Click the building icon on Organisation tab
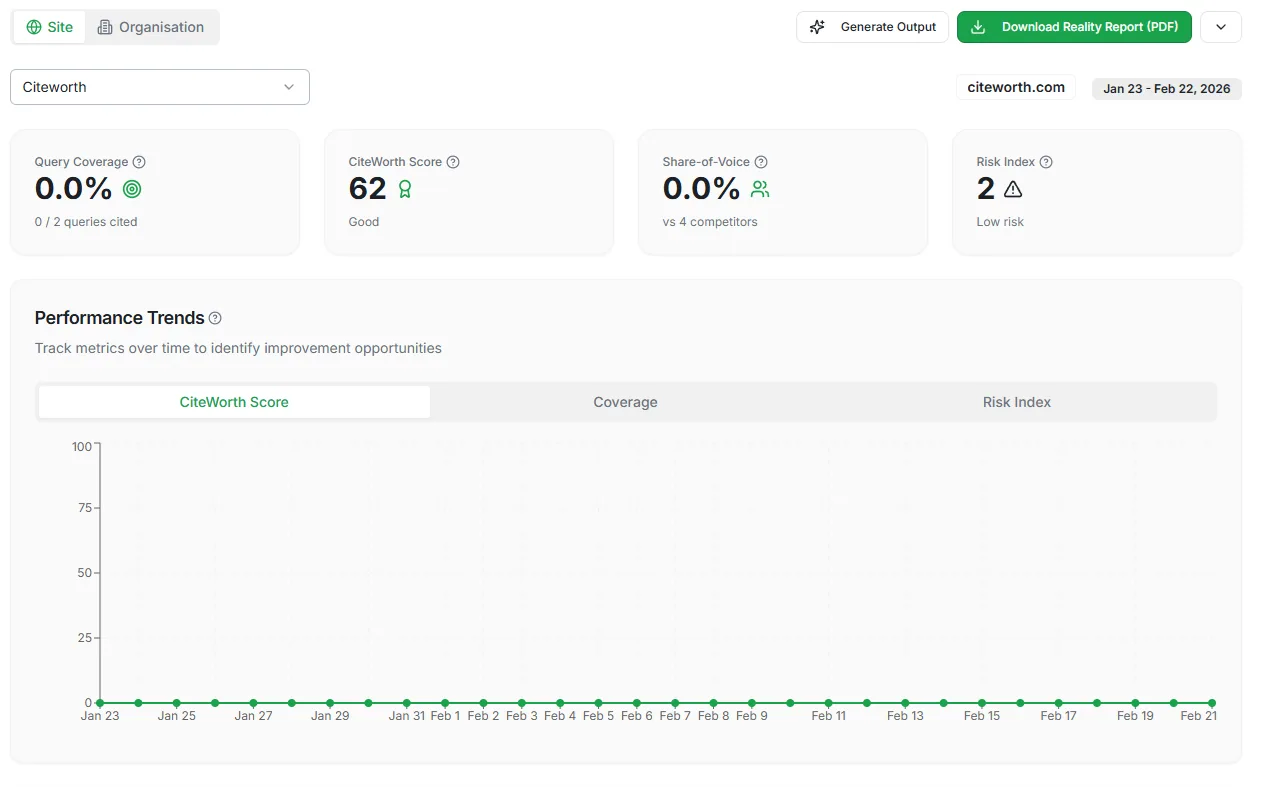The image size is (1277, 787). pyautogui.click(x=105, y=27)
